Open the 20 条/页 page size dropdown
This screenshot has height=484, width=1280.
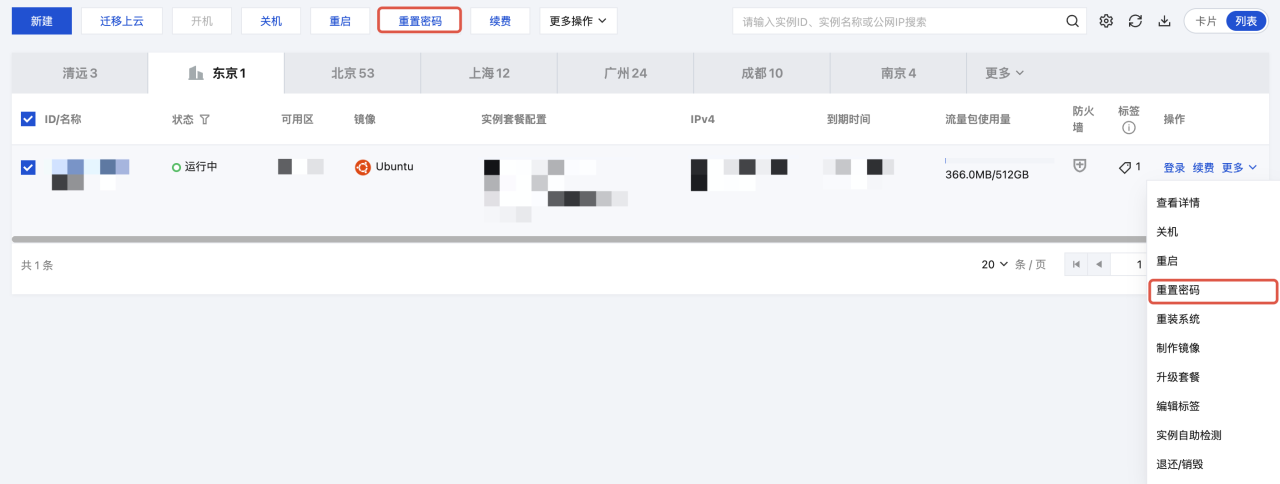coord(995,265)
